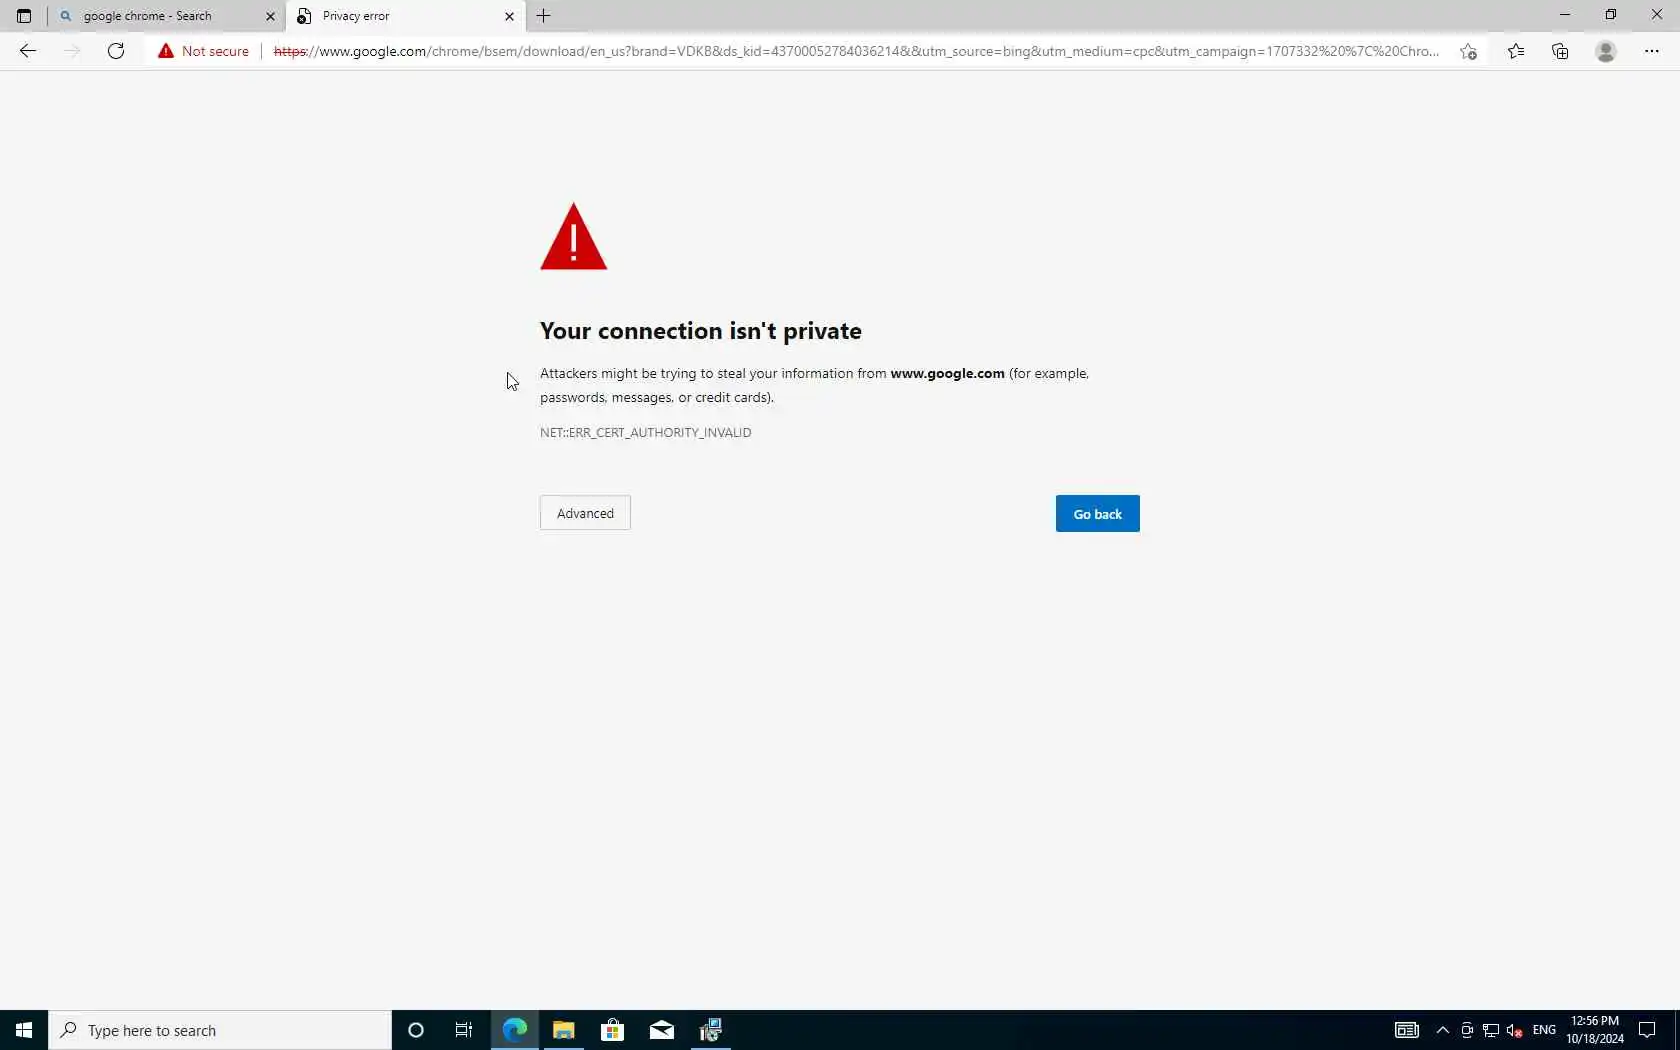Open the tab actions menu icon
The width and height of the screenshot is (1680, 1050).
[x=24, y=16]
